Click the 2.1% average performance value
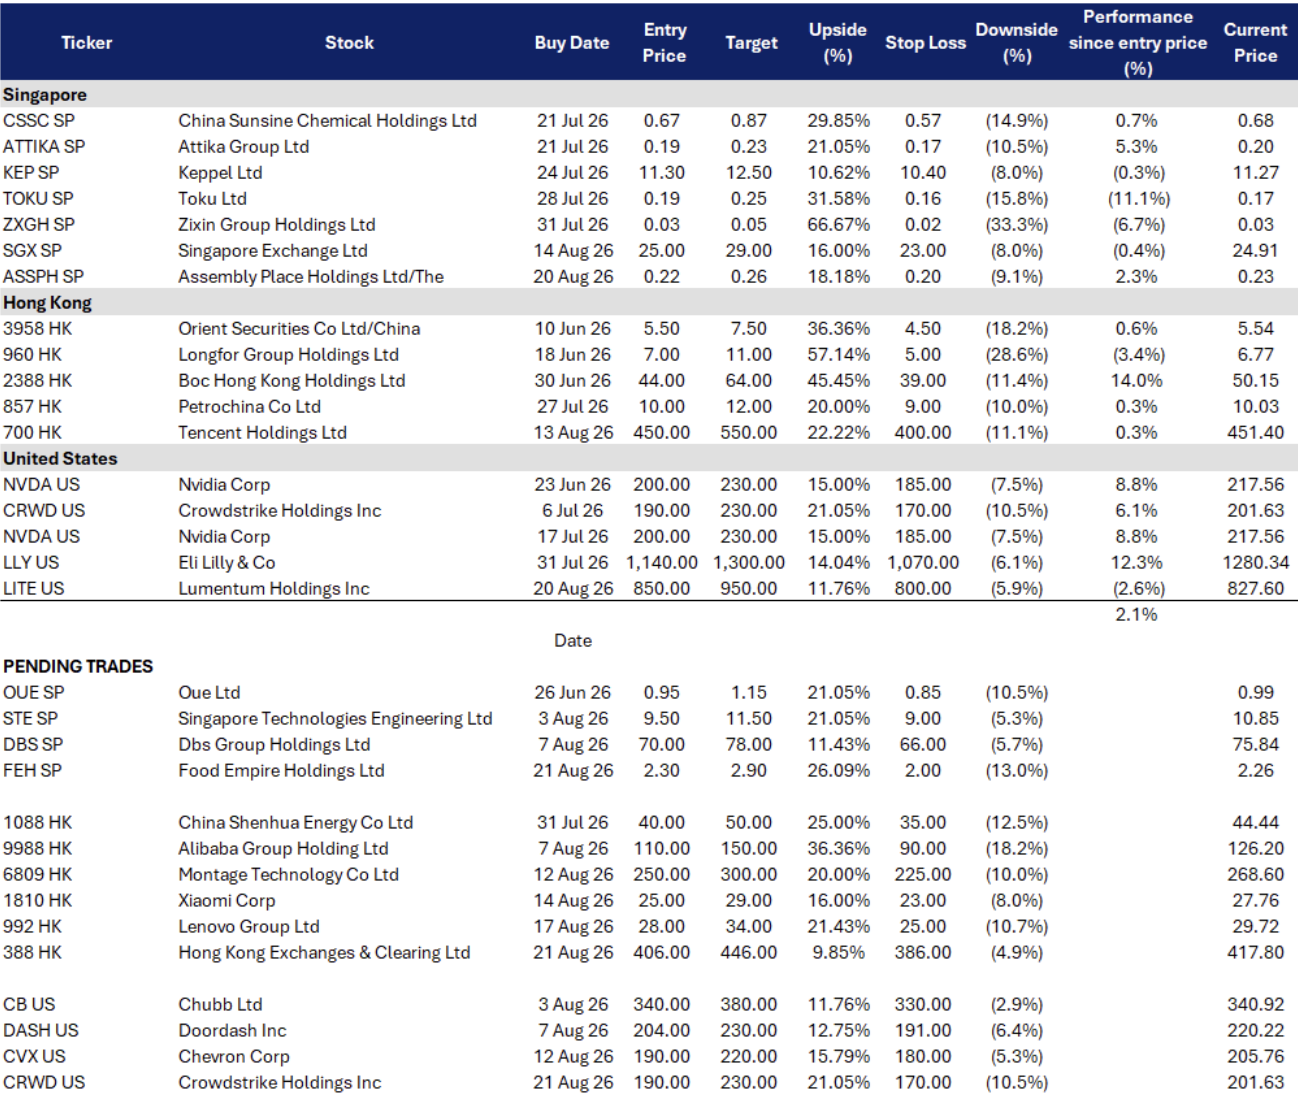This screenshot has width=1298, height=1106. click(x=1136, y=615)
